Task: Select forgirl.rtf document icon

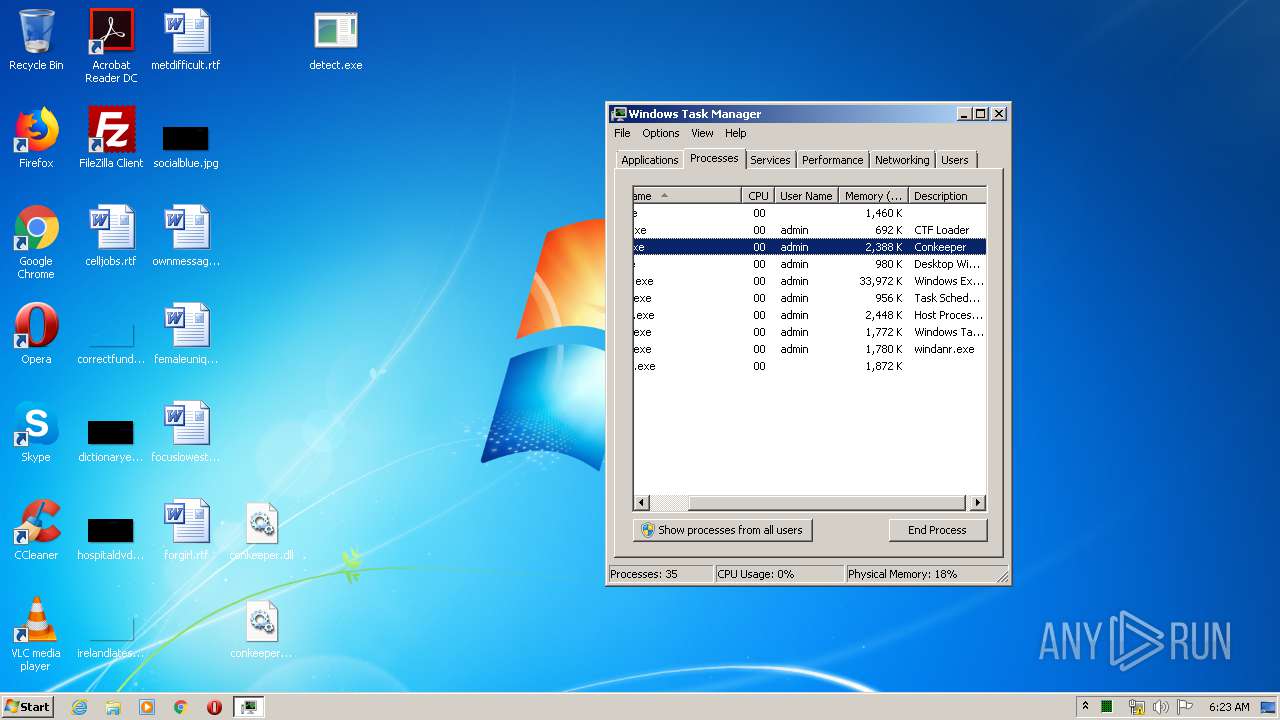Action: 186,530
